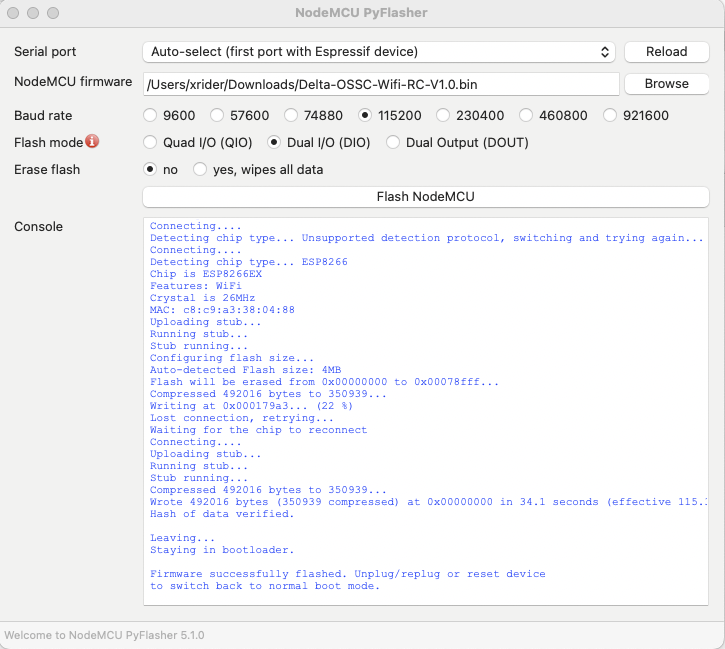Click 'Wrote 492016 bytes' console line
Image resolution: width=725 pixels, height=649 pixels.
pos(428,502)
